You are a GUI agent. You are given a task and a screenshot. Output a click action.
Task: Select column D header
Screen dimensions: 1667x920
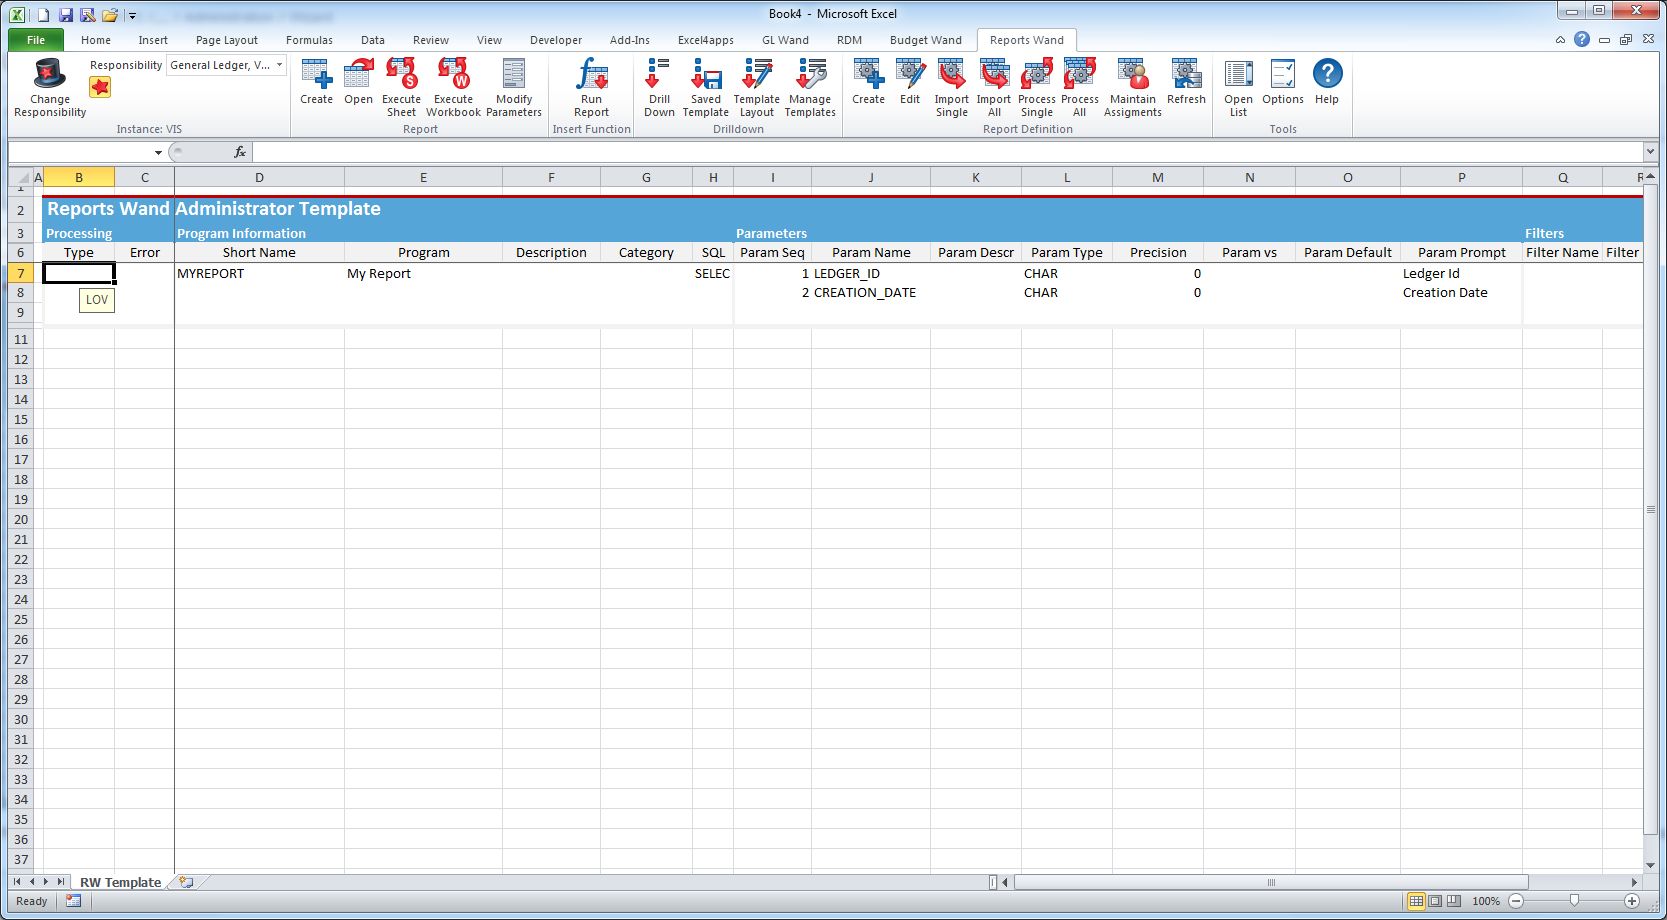tap(259, 177)
